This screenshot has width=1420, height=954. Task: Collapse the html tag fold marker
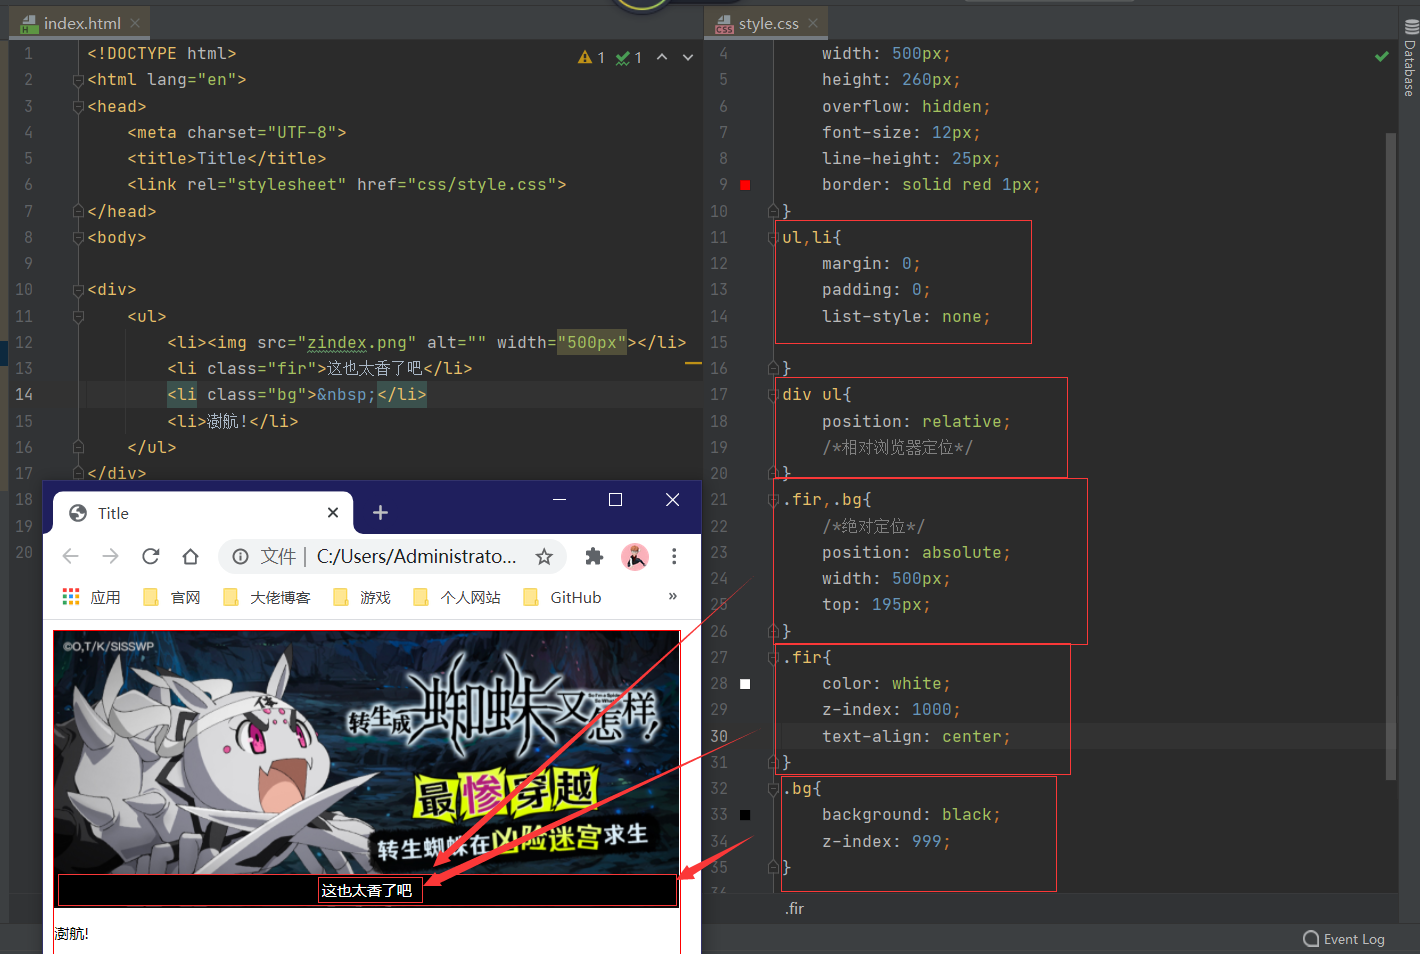click(x=78, y=80)
